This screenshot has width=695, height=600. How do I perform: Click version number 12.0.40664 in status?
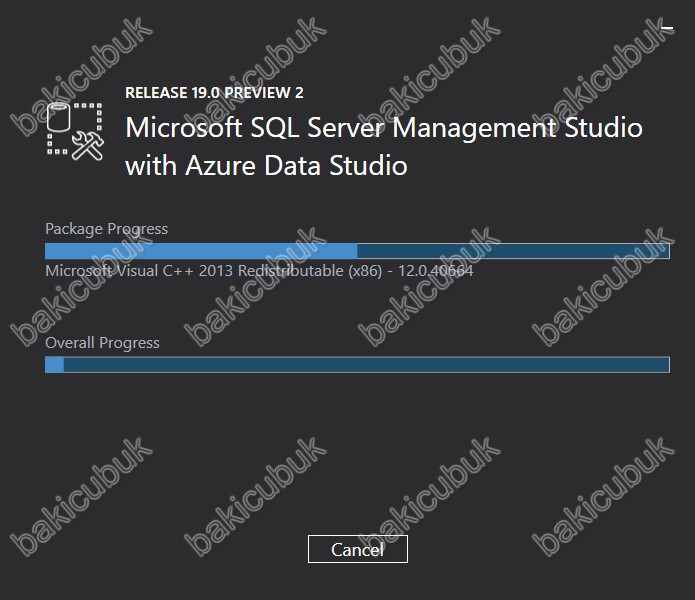coord(435,271)
